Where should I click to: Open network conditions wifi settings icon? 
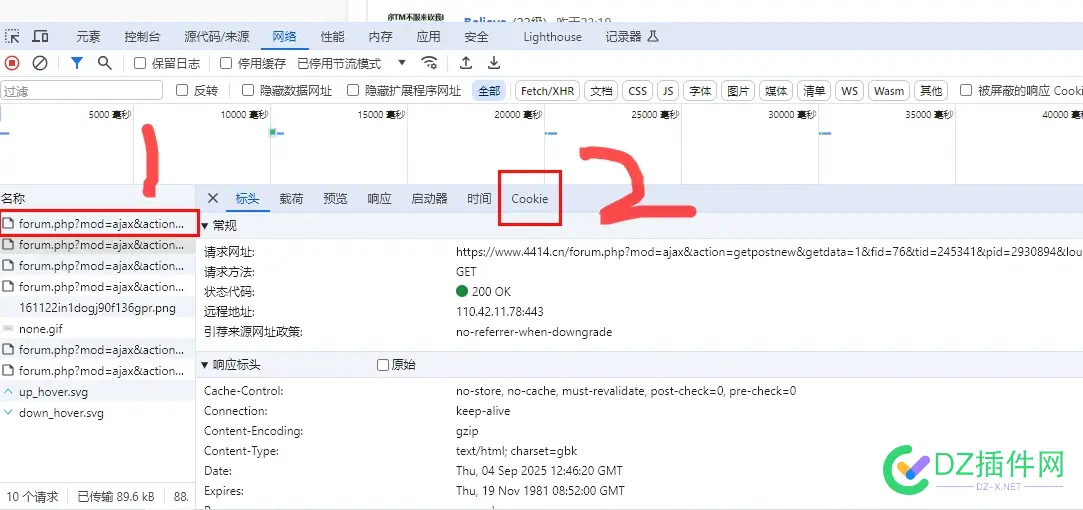click(x=430, y=64)
